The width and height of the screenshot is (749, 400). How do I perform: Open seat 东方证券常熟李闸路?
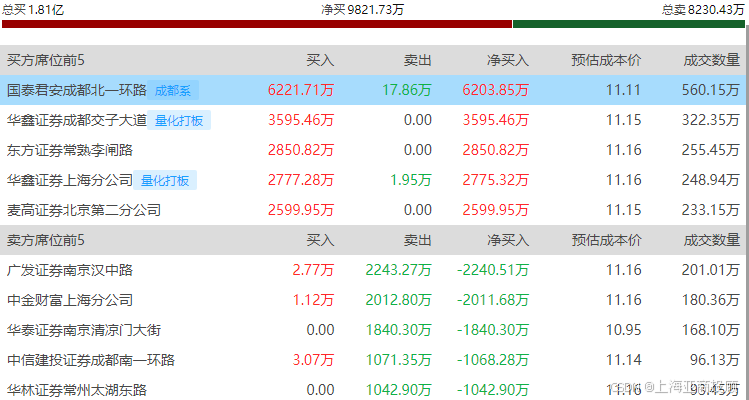[x=70, y=150]
